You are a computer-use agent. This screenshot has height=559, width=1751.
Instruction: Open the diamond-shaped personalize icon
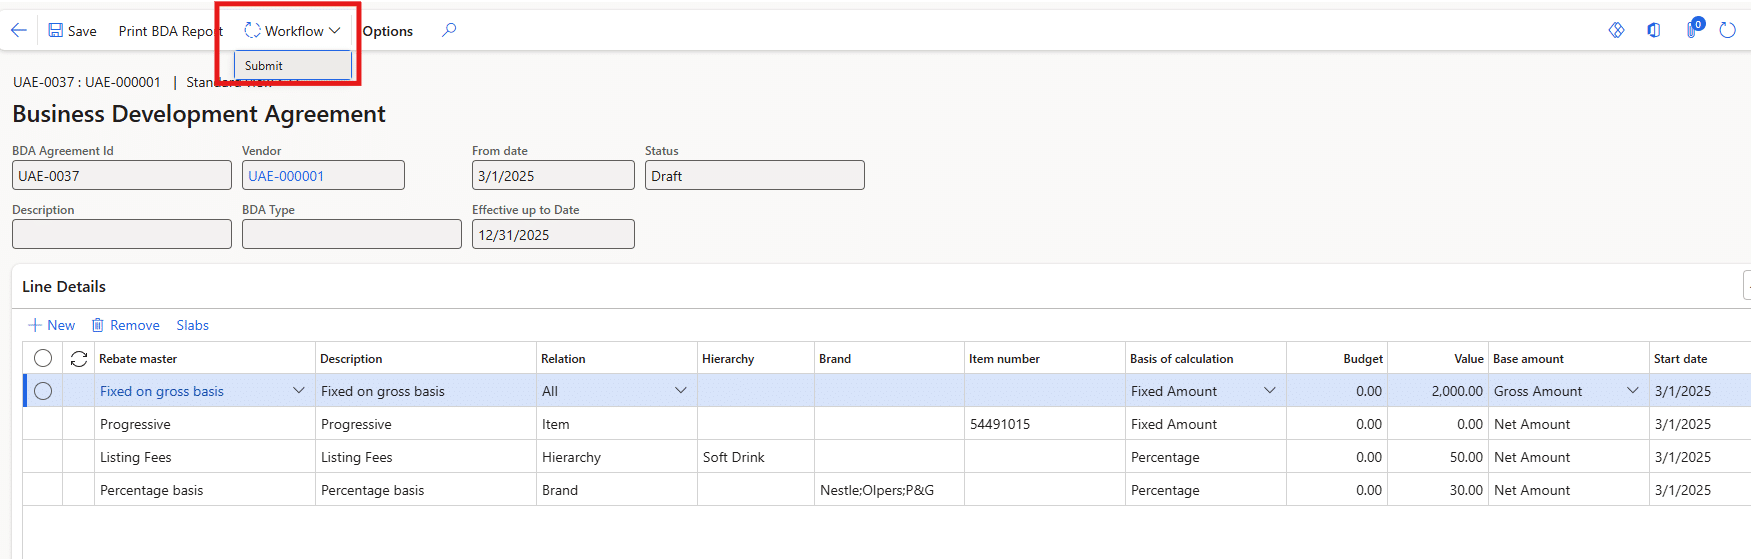pos(1616,30)
